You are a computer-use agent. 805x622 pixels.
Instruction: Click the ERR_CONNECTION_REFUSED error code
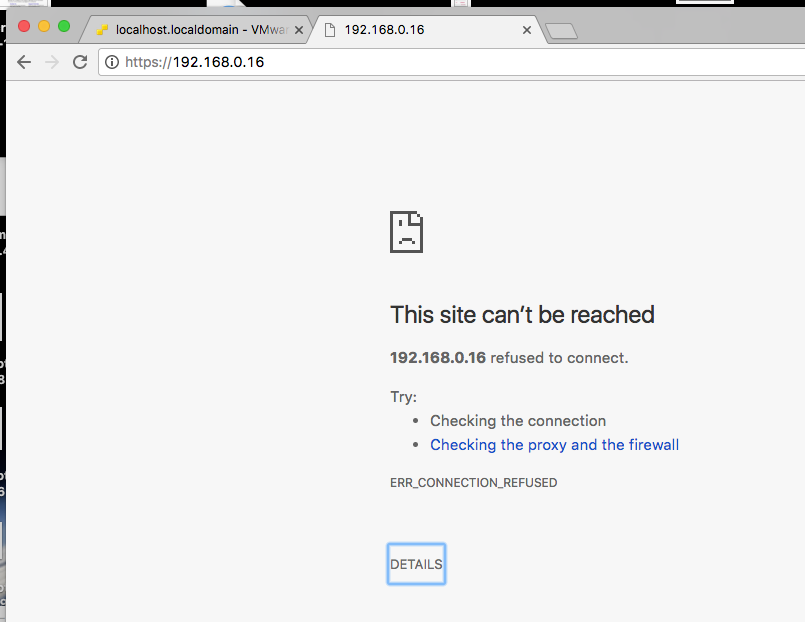(473, 483)
